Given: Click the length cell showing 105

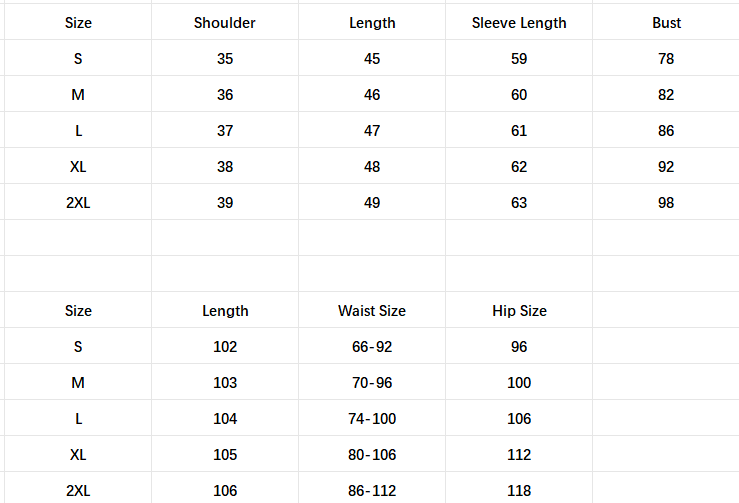Looking at the screenshot, I should [225, 455].
